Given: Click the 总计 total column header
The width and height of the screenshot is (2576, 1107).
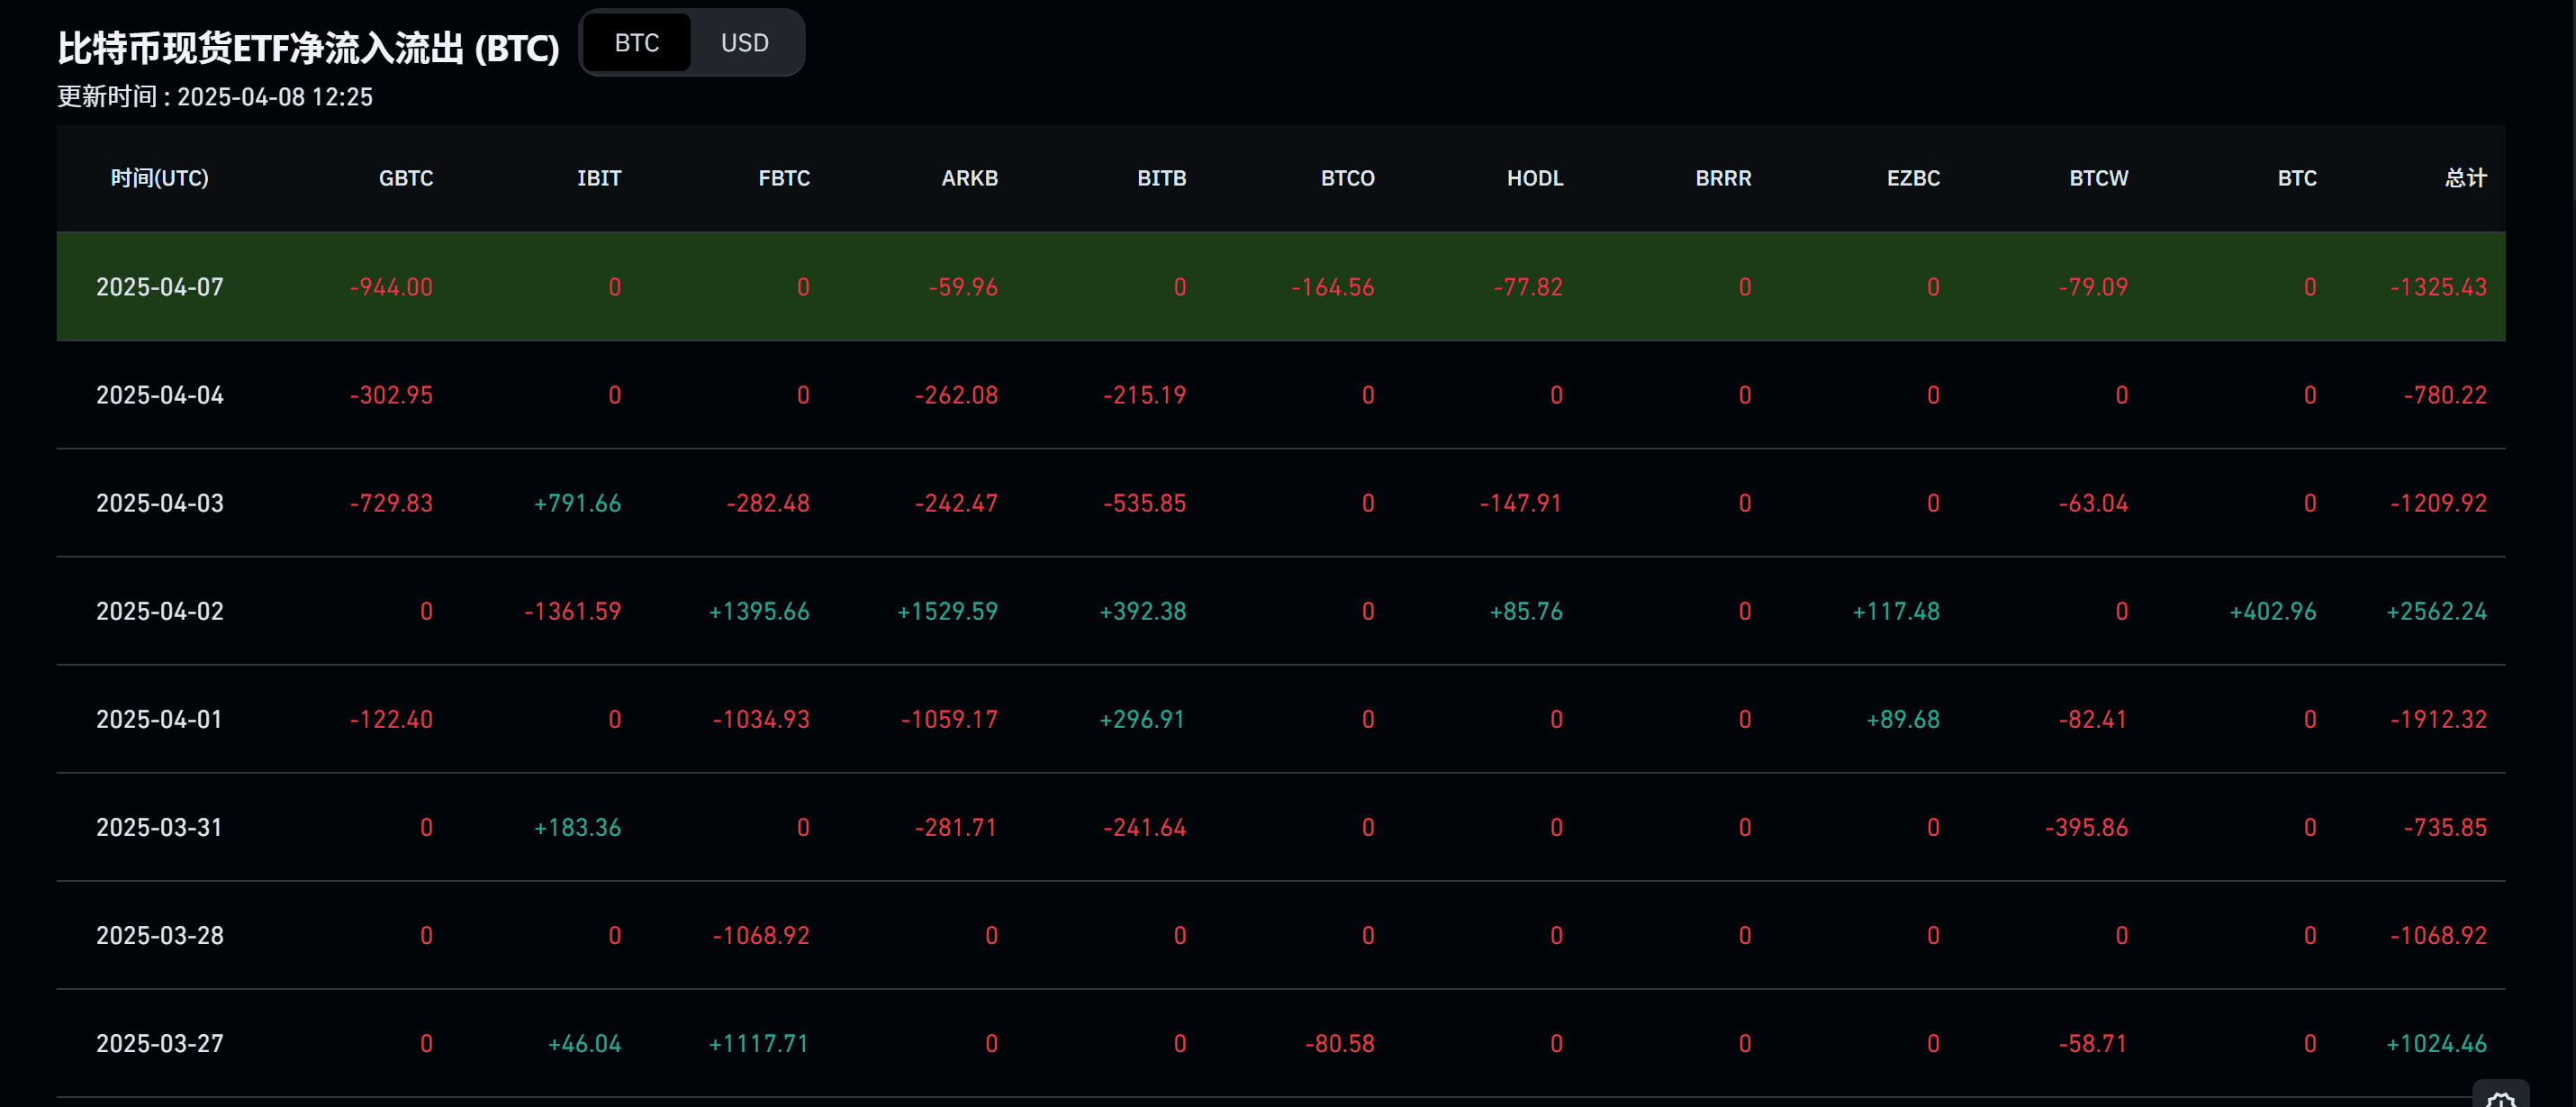Looking at the screenshot, I should (x=2465, y=178).
